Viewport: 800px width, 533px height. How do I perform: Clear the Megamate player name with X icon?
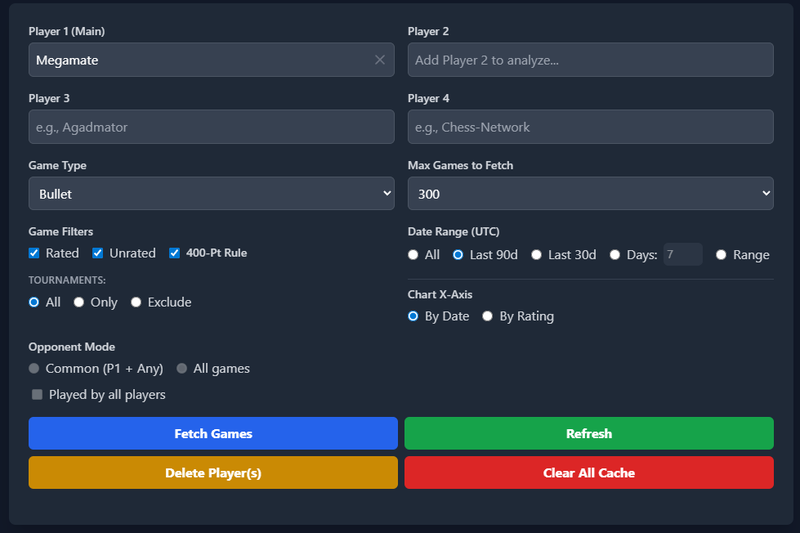click(x=380, y=60)
